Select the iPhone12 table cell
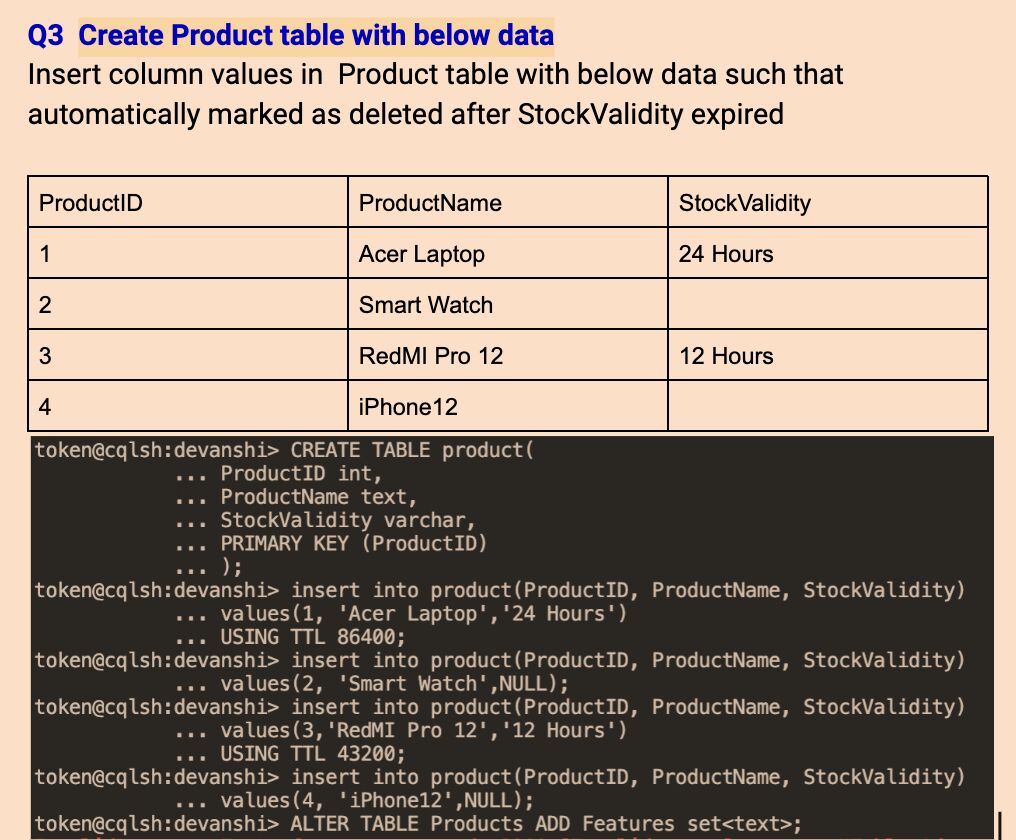The width and height of the screenshot is (1016, 840). click(508, 406)
